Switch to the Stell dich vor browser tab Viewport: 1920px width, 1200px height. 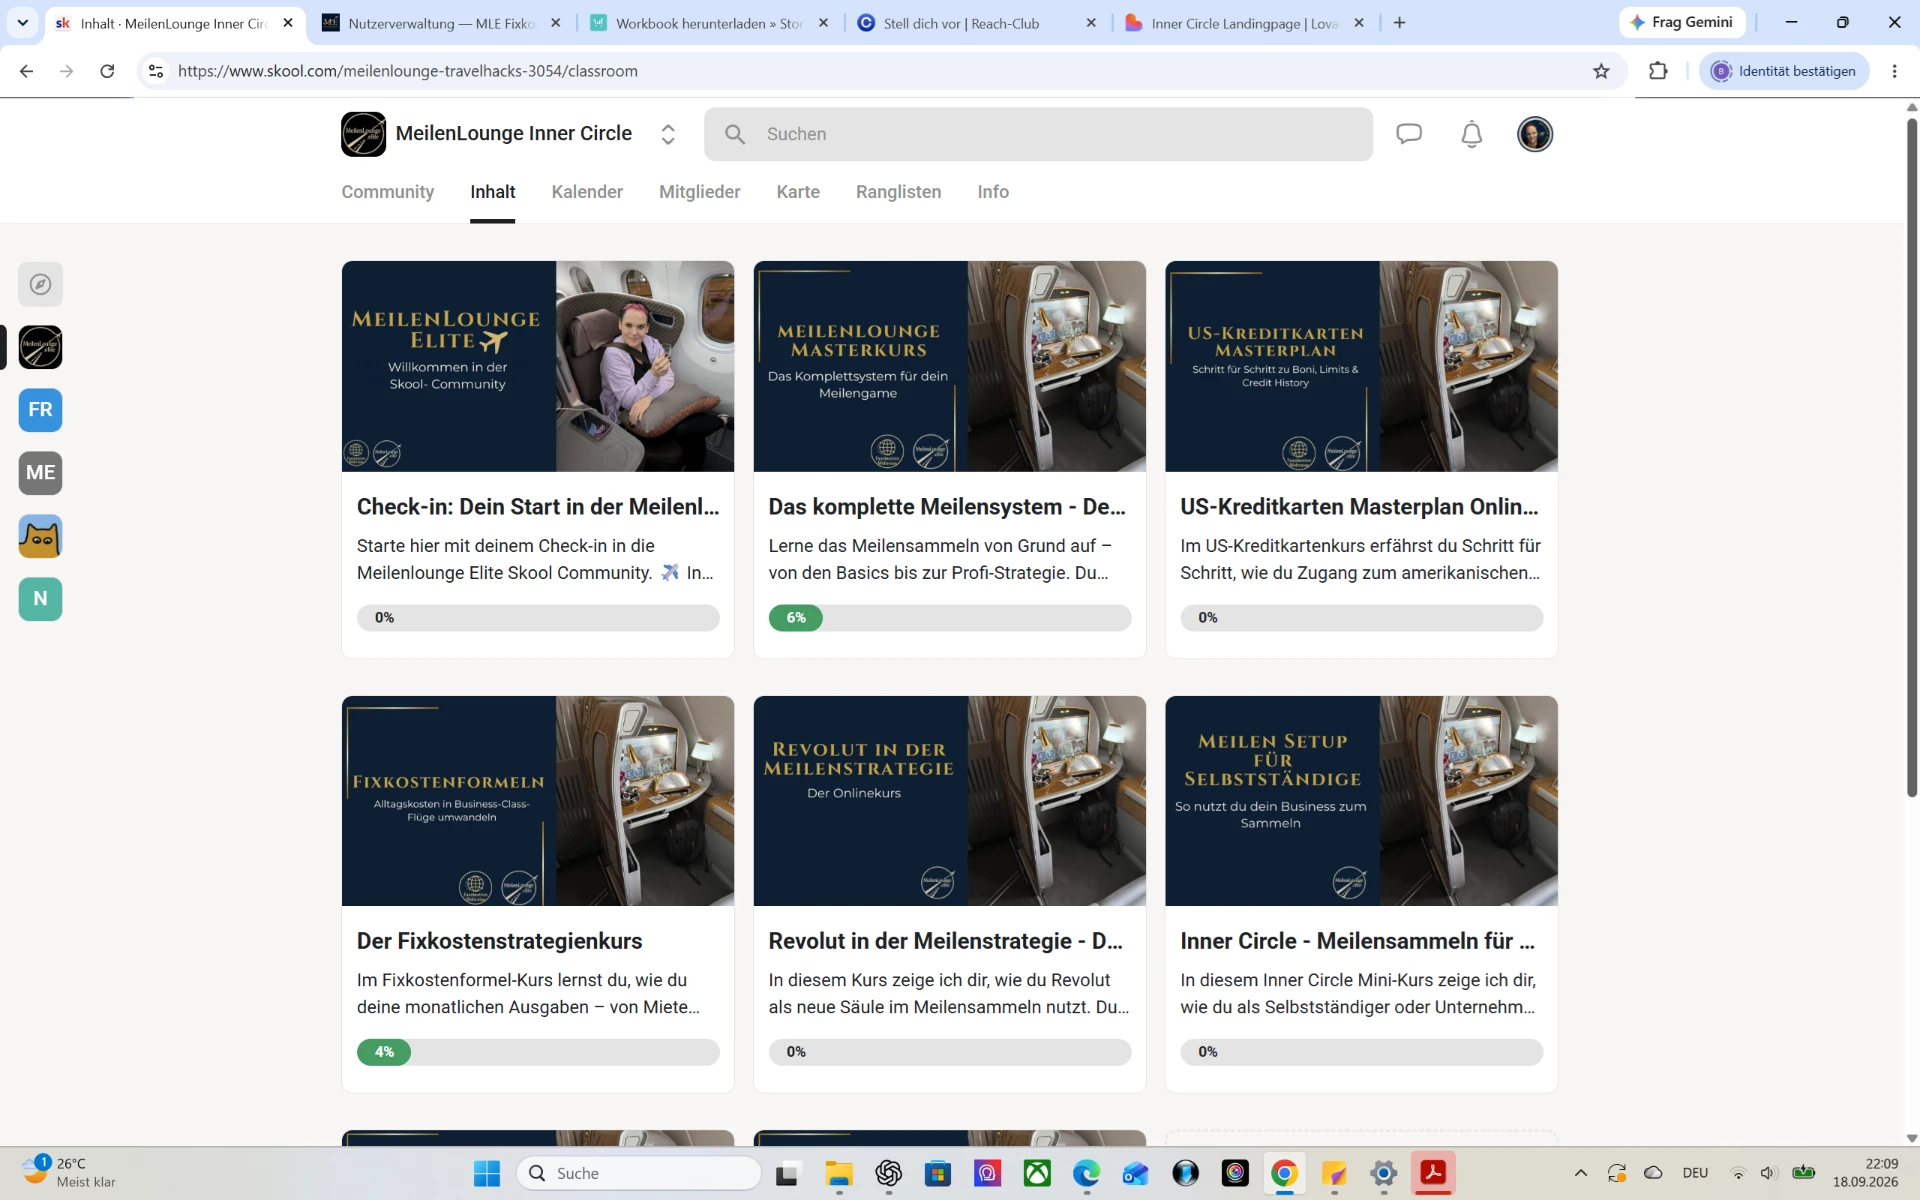(977, 23)
